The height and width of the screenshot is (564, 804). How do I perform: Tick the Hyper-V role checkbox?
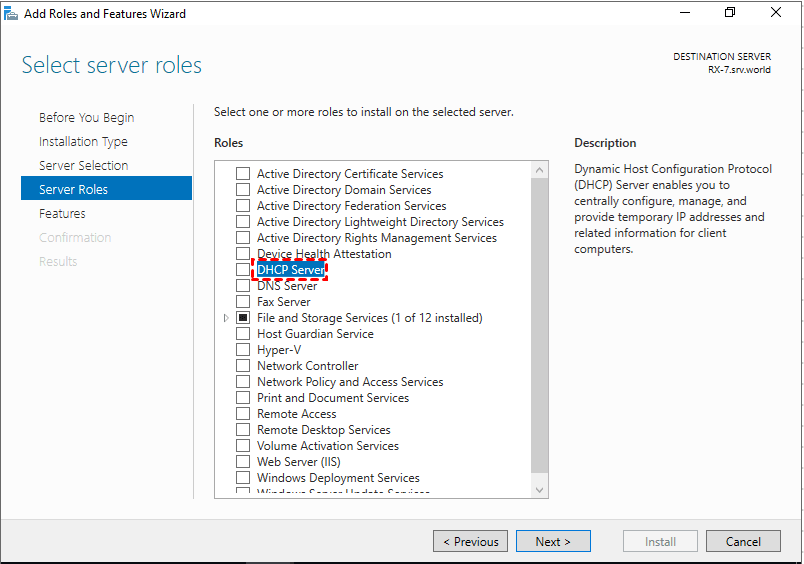coord(243,350)
